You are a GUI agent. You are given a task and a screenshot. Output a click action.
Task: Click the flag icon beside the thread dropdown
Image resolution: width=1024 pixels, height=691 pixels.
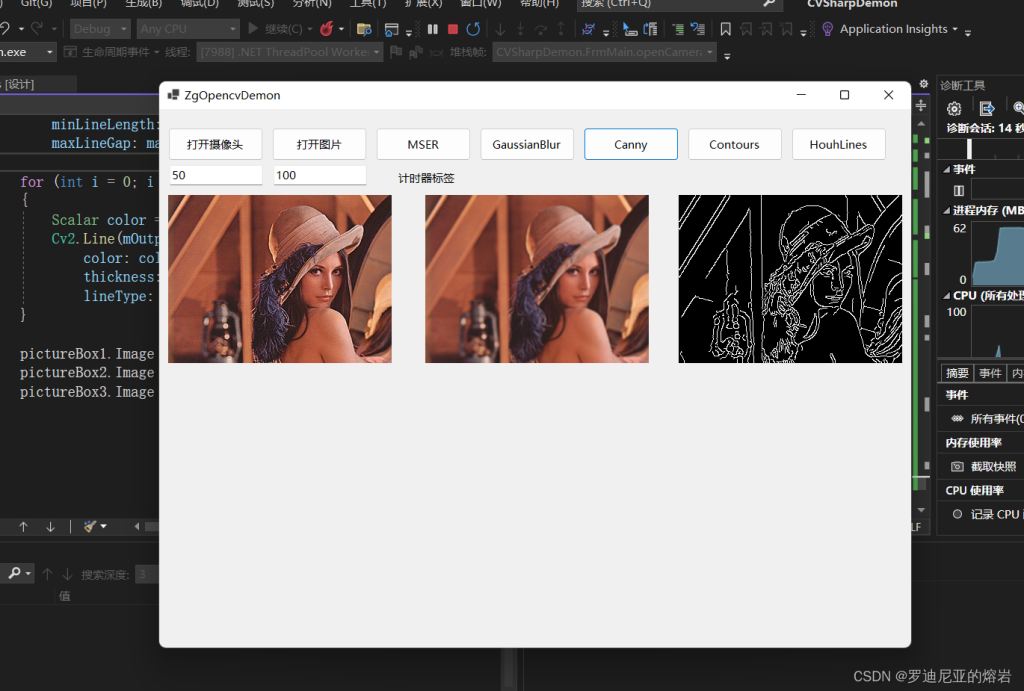(x=395, y=52)
